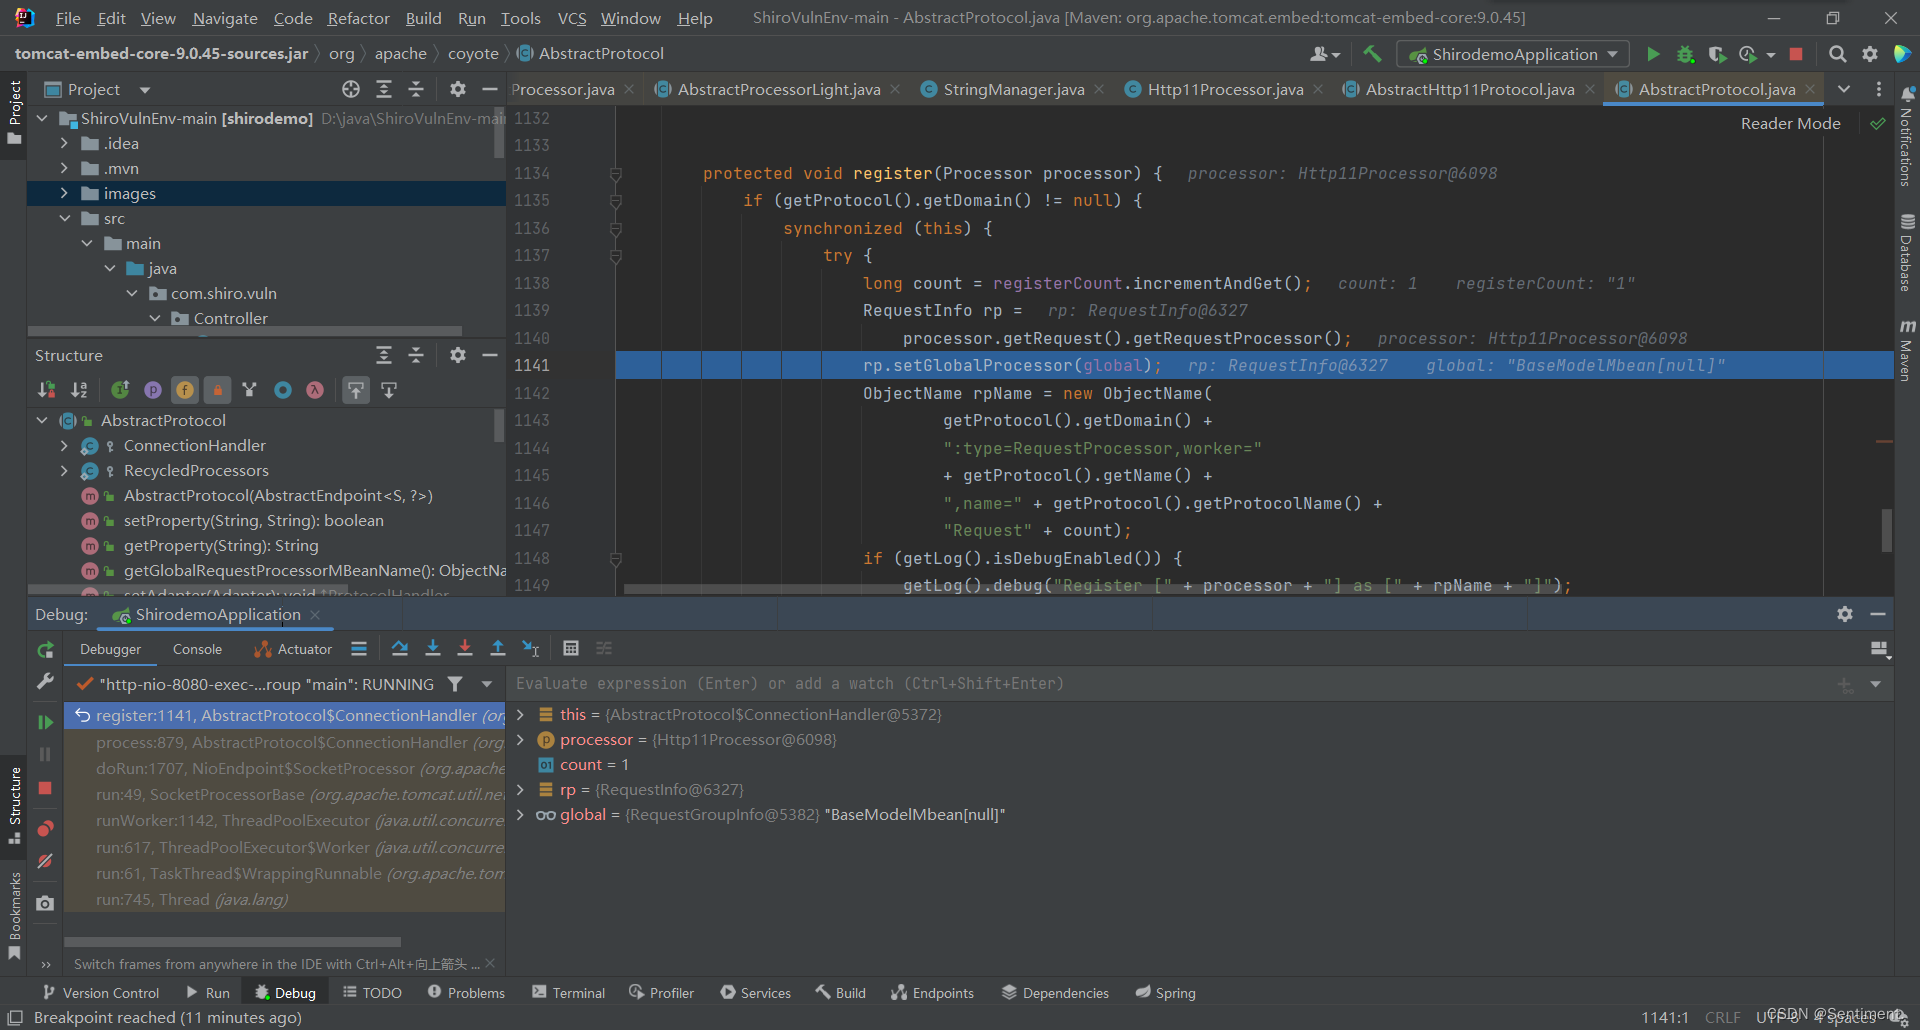Click Step Over in the debugger toolbar

[400, 649]
